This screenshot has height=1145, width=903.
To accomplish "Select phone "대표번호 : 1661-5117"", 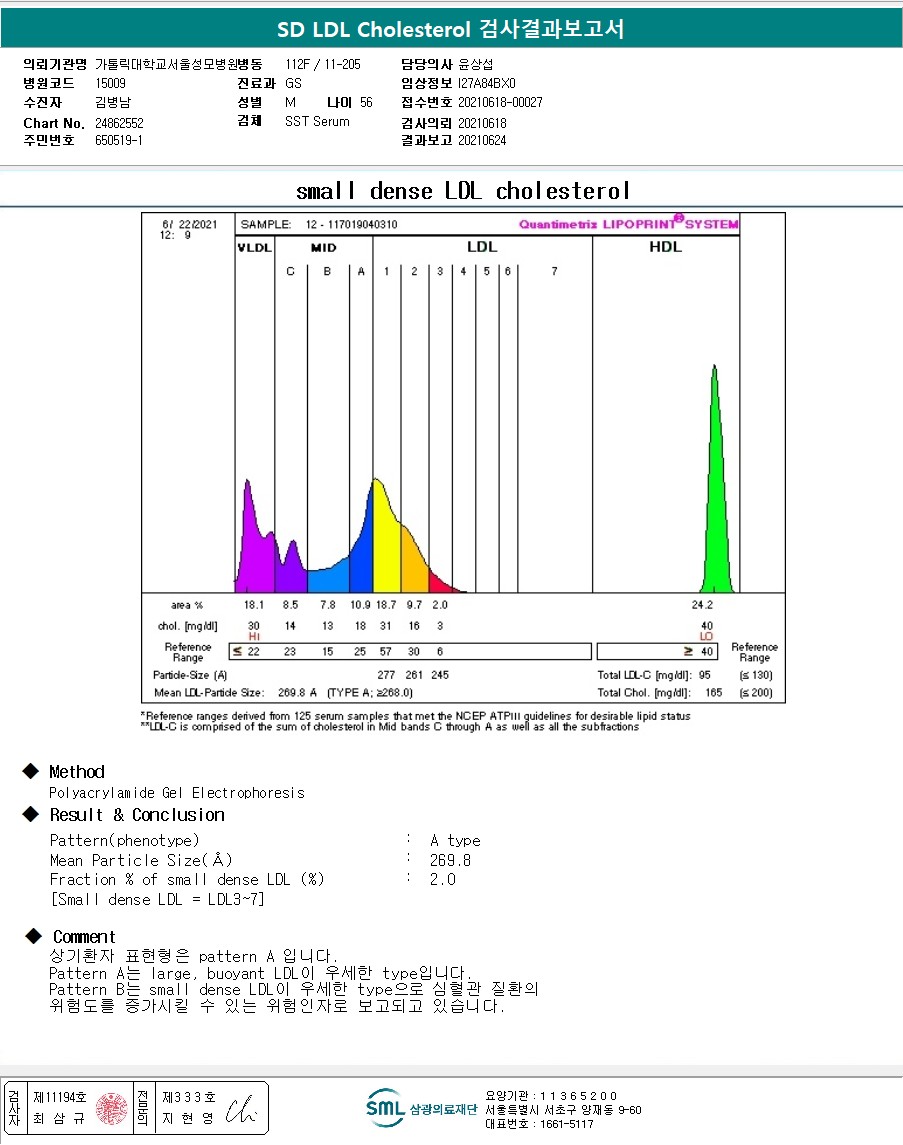I will click(x=539, y=1124).
